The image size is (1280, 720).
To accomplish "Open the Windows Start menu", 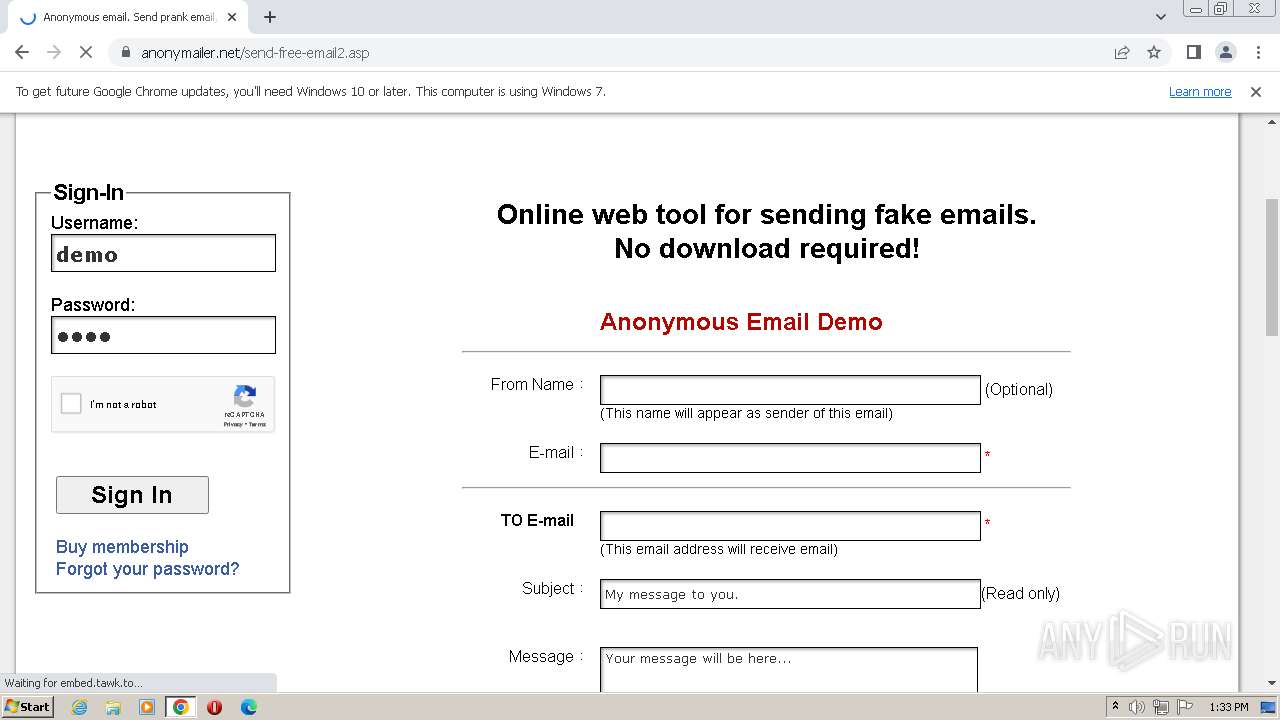I will click(x=28, y=706).
